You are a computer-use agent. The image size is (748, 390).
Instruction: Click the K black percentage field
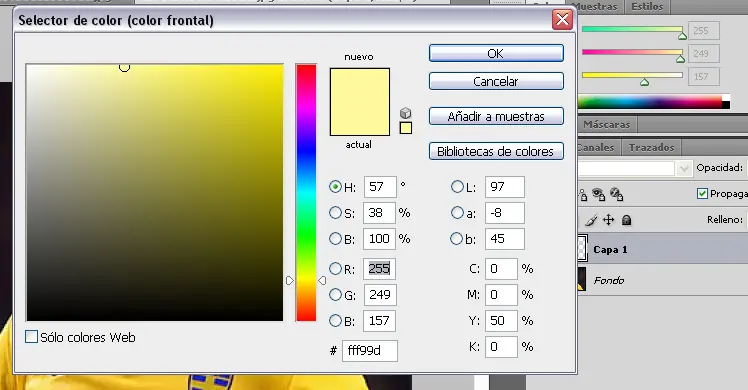pyautogui.click(x=501, y=347)
